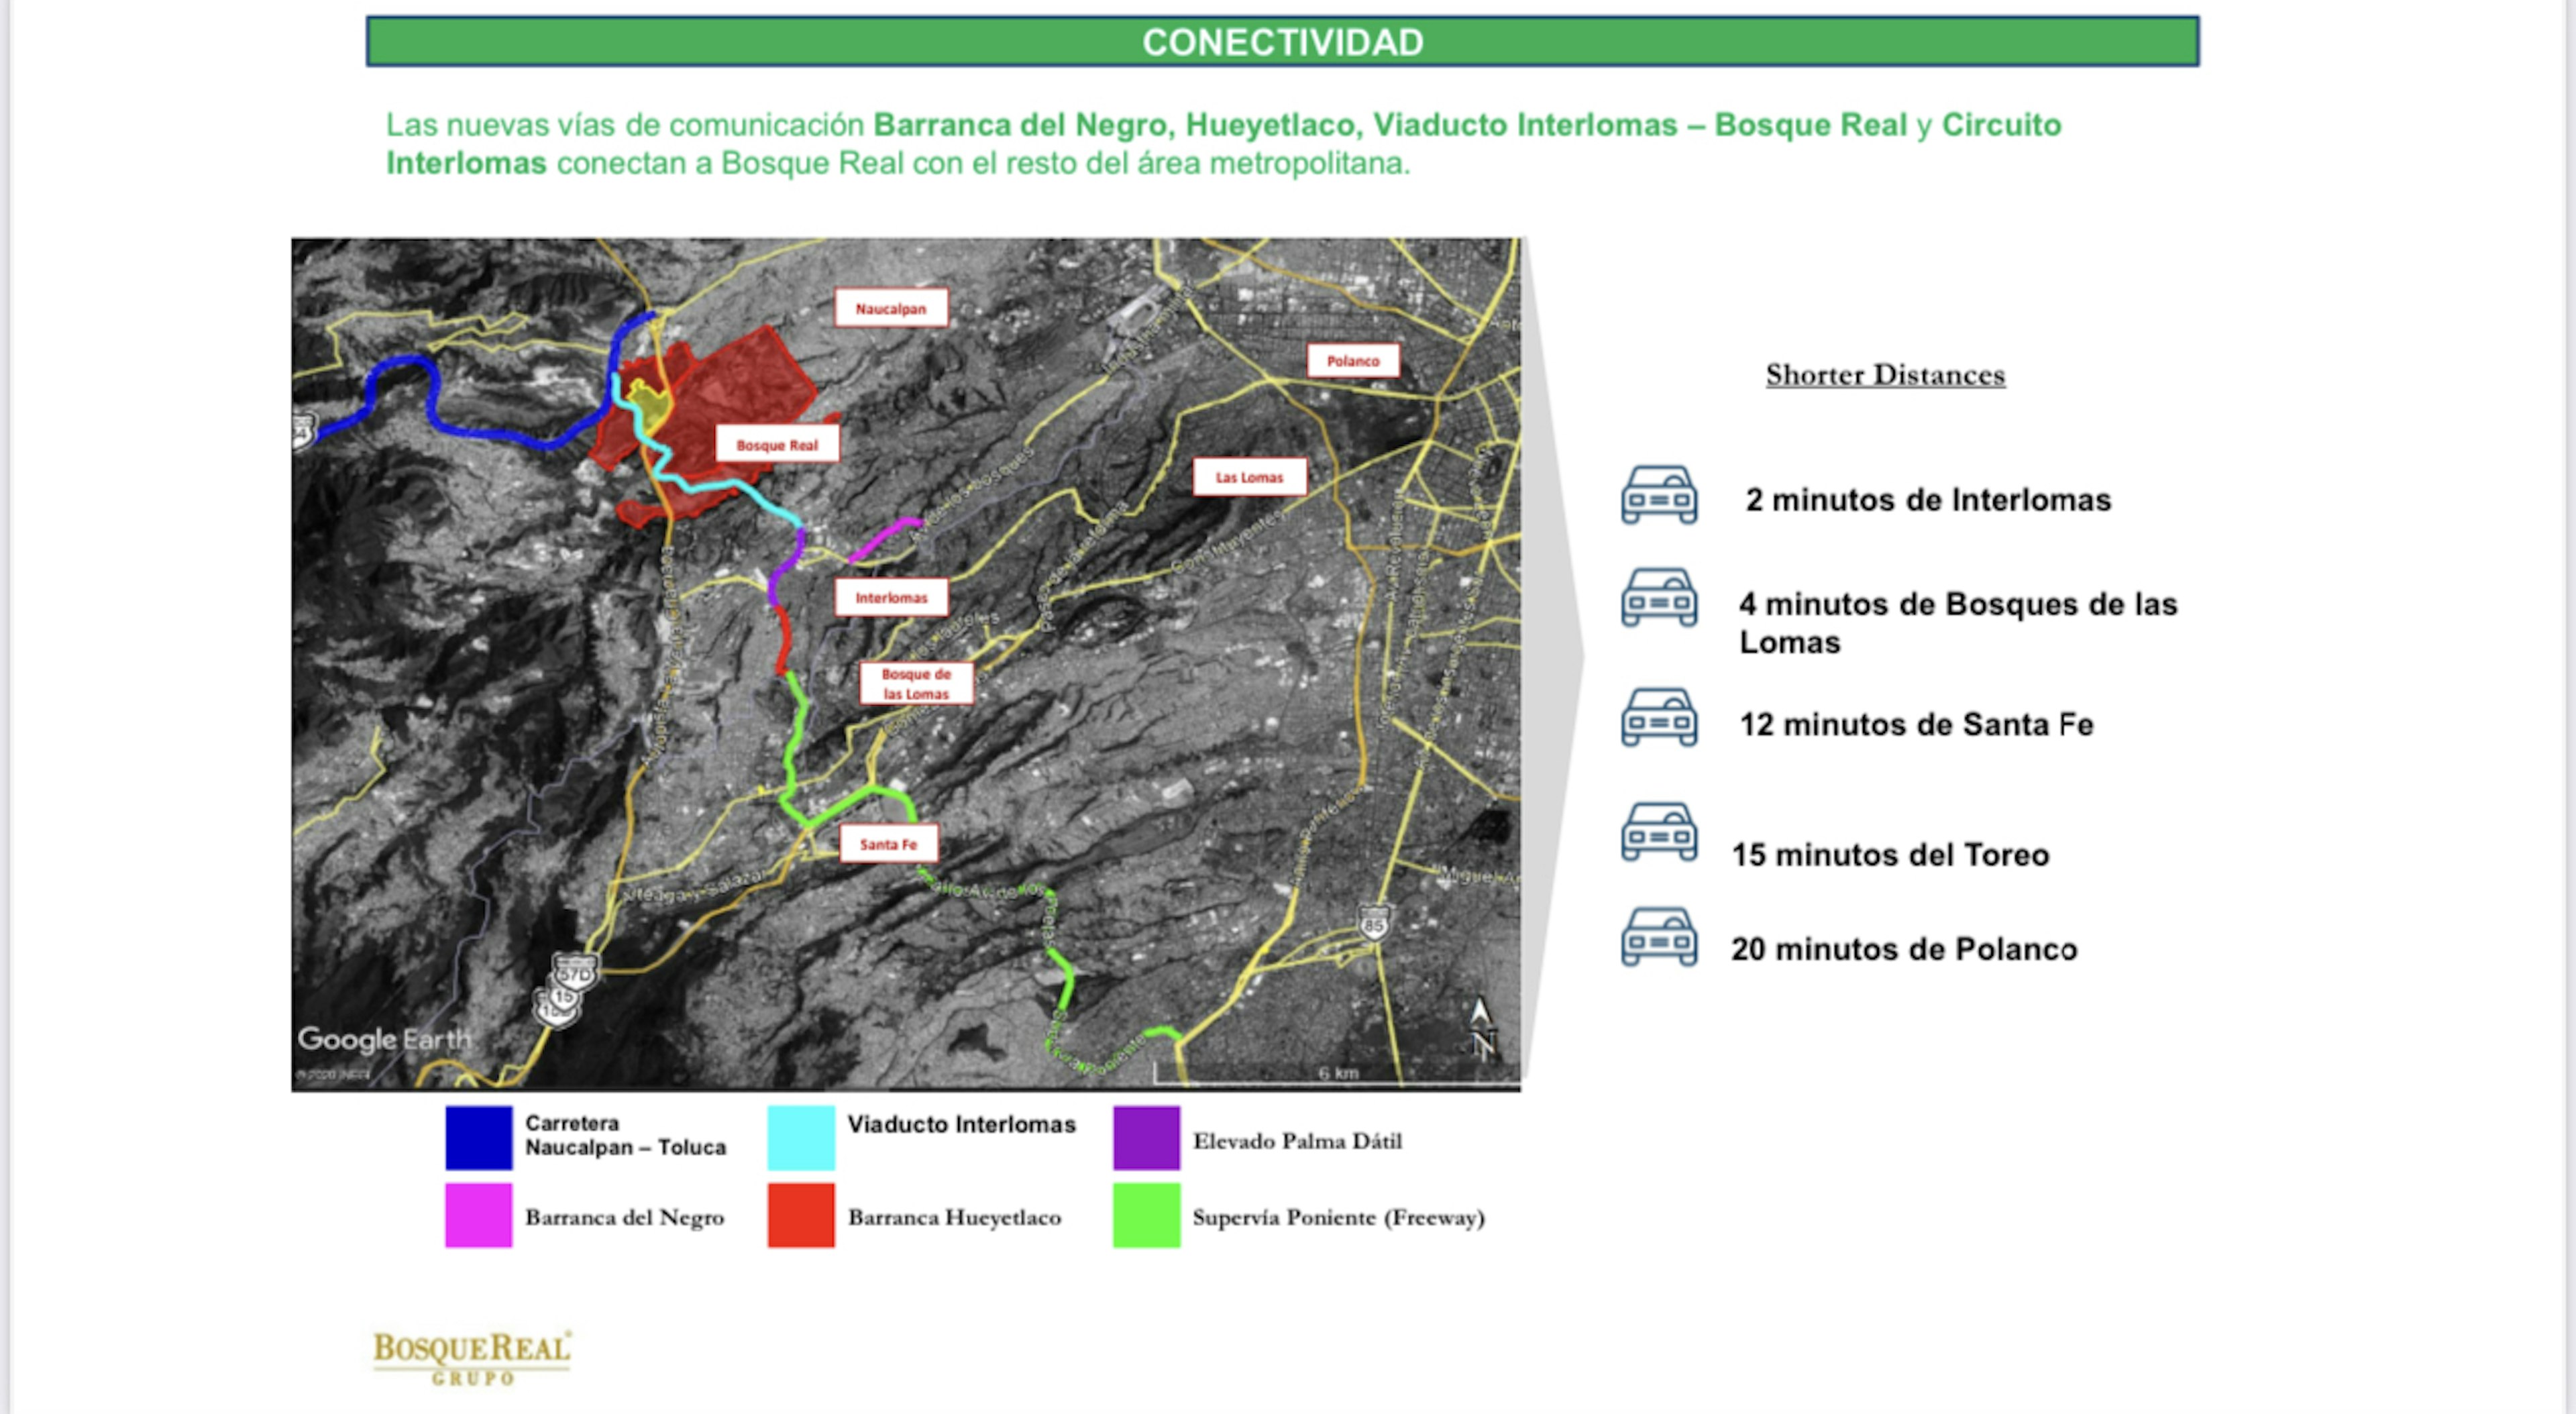The height and width of the screenshot is (1414, 2576).
Task: Click the Polanco map label
Action: click(1352, 361)
